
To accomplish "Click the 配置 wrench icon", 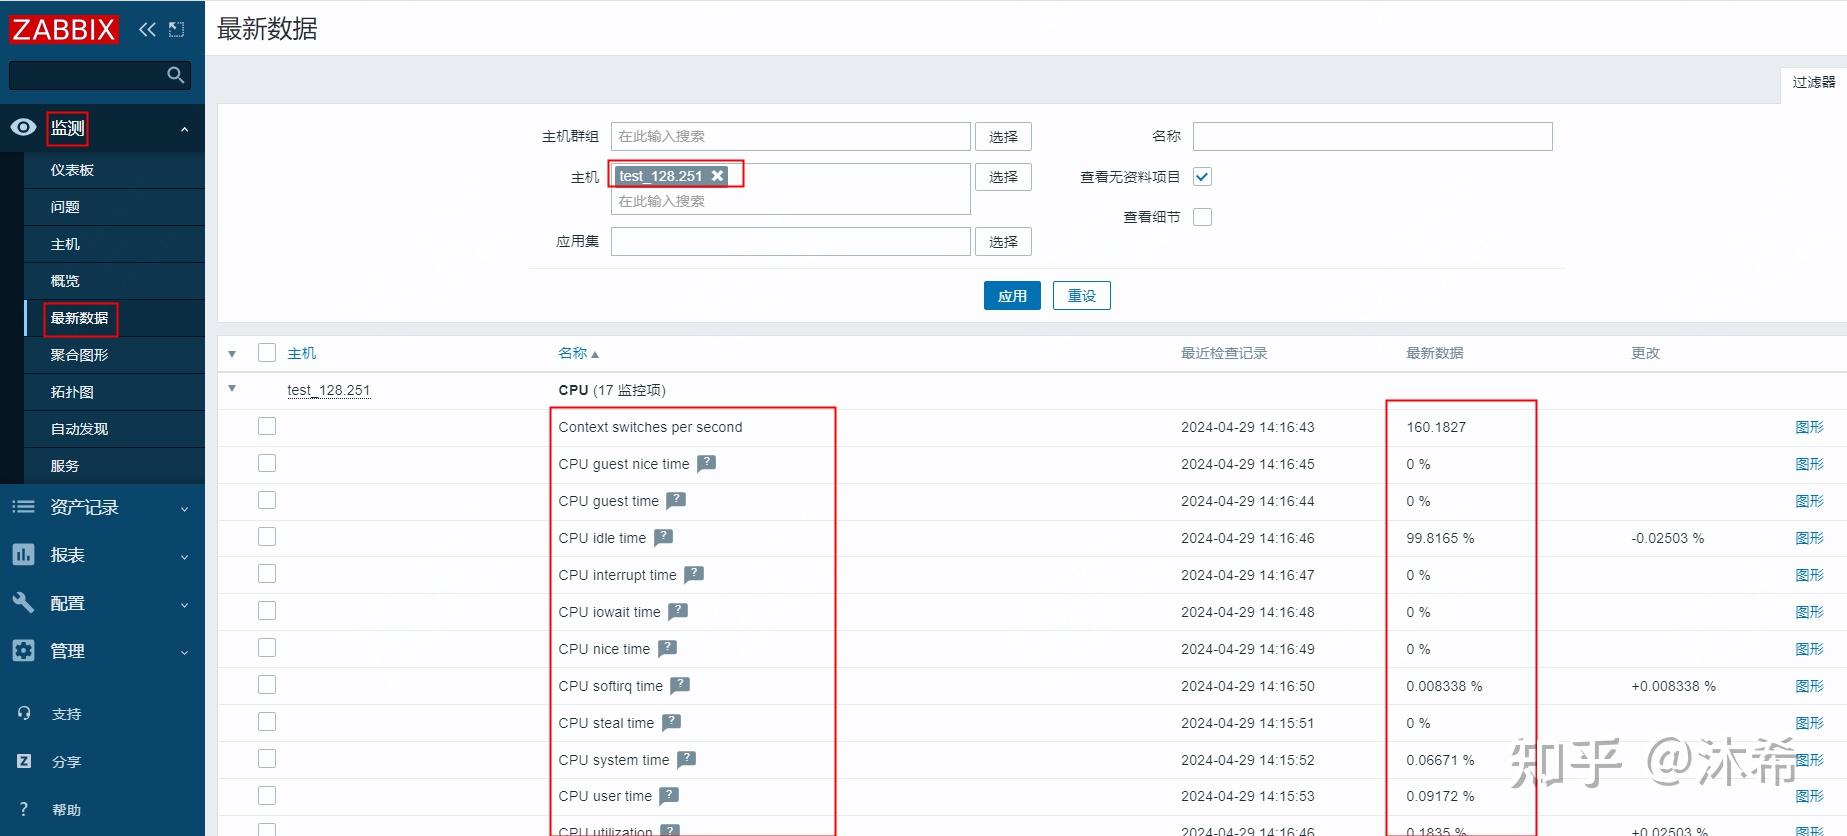I will pyautogui.click(x=23, y=602).
